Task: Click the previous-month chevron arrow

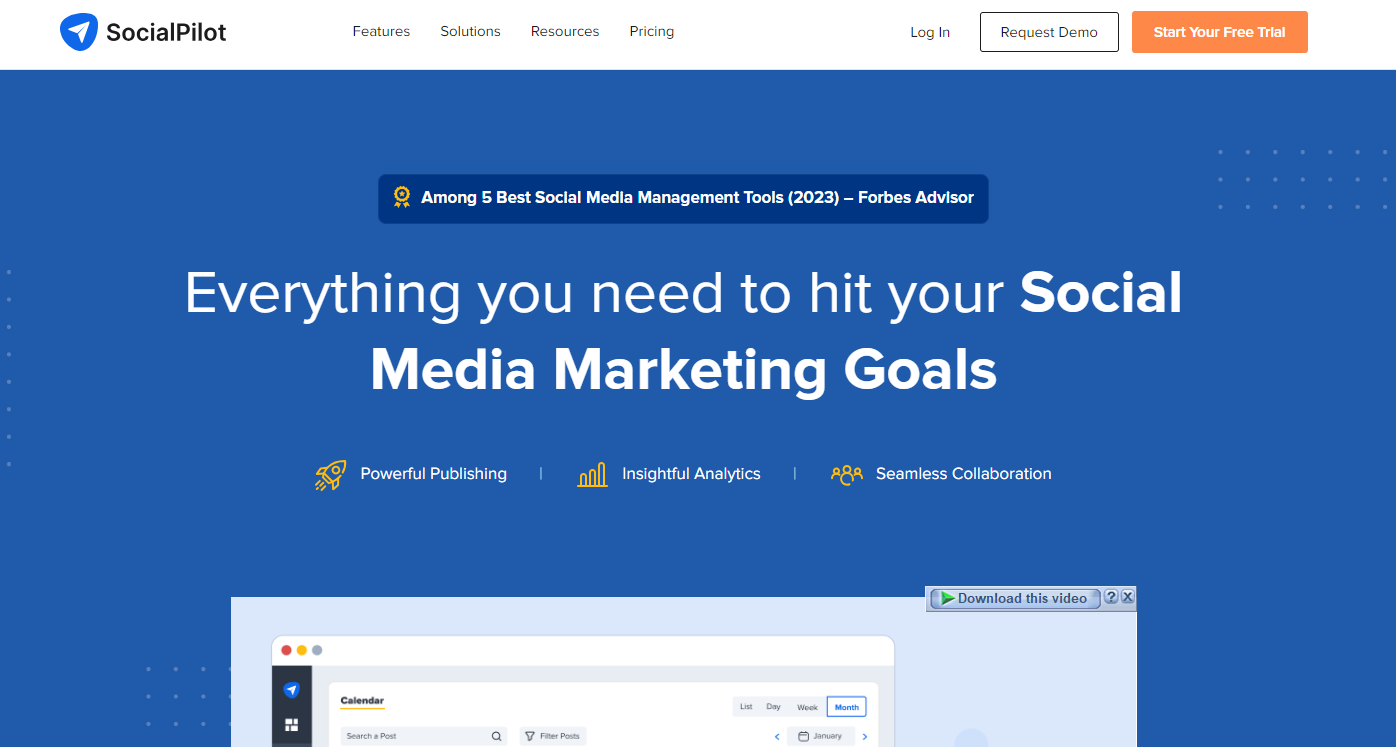Action: coord(777,735)
